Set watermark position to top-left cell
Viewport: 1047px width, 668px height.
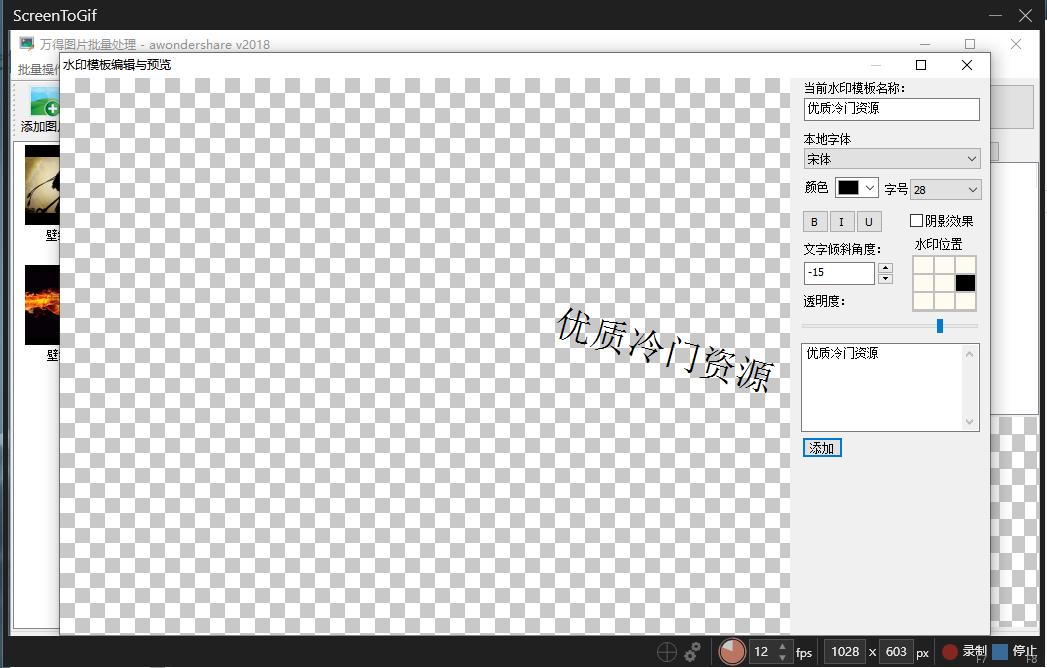click(x=923, y=265)
